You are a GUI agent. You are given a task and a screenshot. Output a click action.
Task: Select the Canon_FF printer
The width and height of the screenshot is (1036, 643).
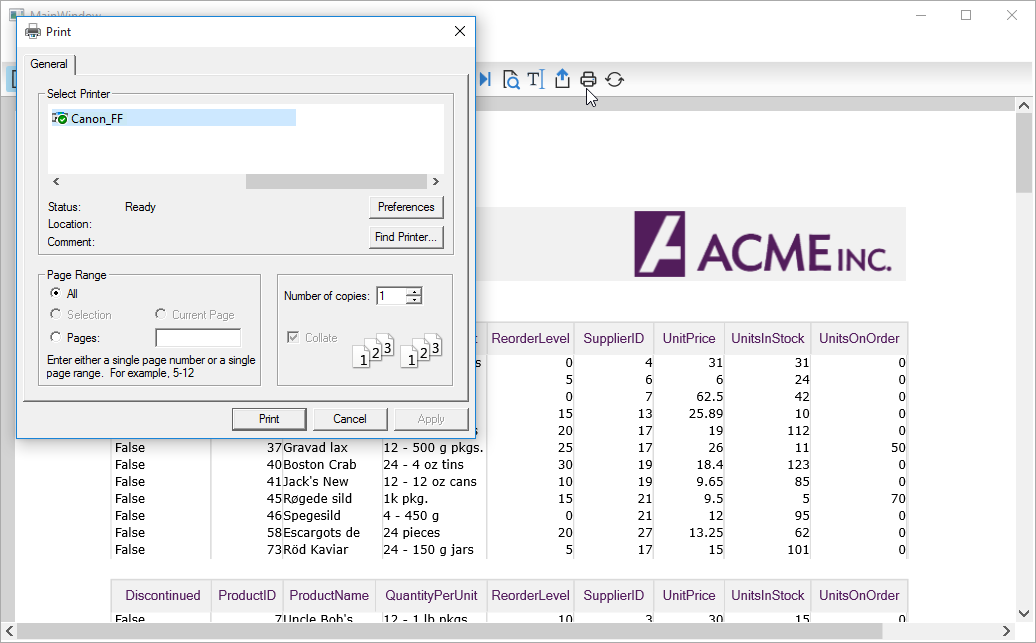(x=96, y=118)
